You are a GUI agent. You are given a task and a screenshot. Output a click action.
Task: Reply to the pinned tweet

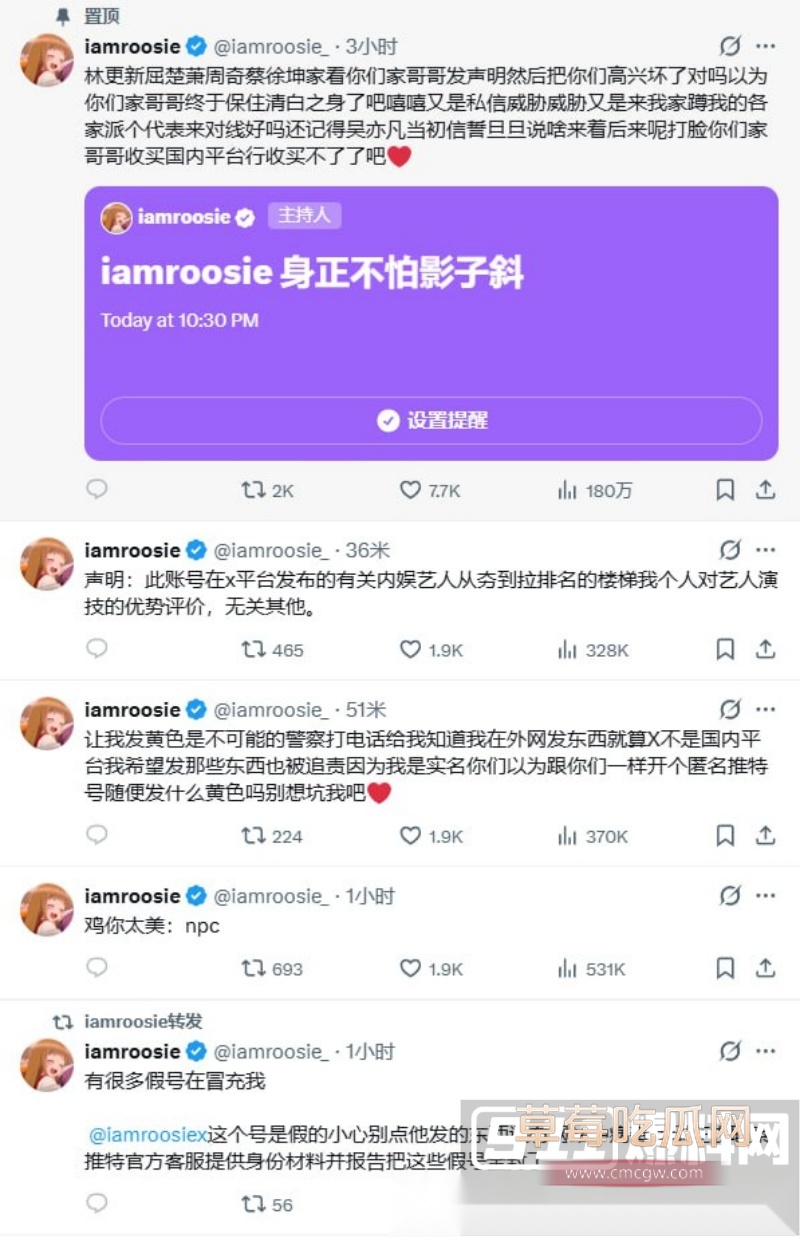96,489
